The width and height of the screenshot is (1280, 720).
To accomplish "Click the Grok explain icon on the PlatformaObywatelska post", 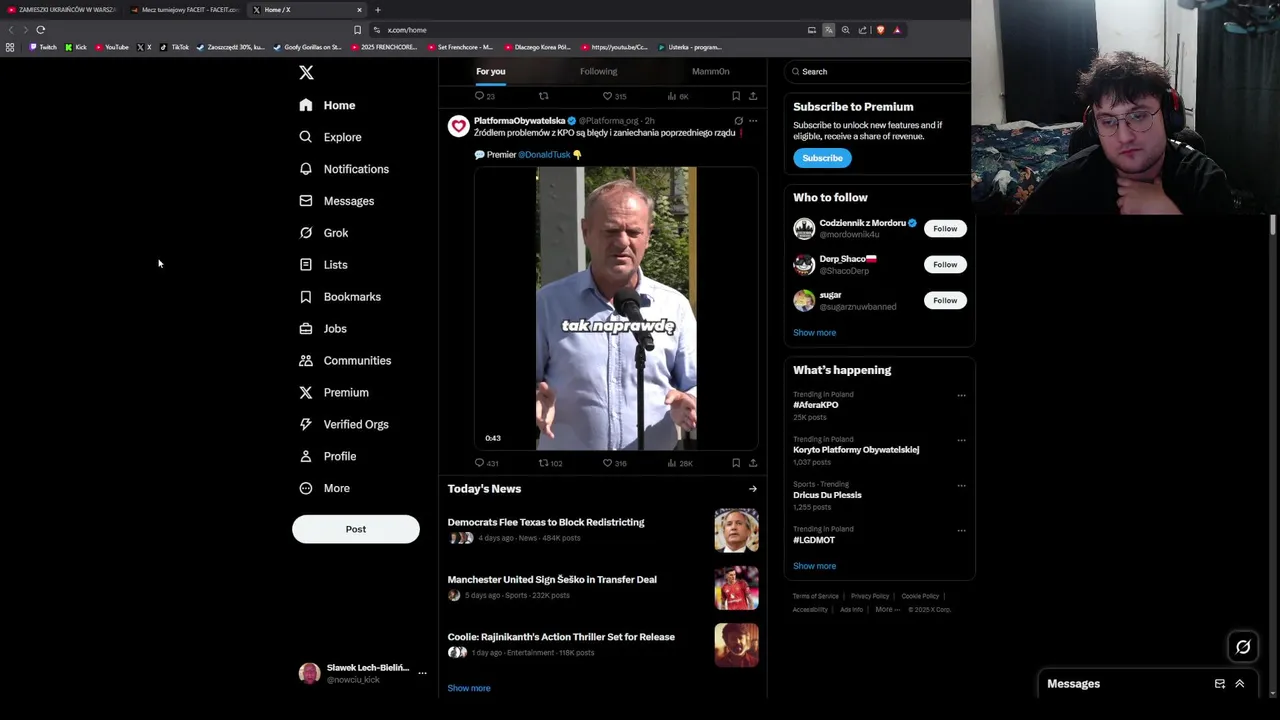I will coord(738,121).
